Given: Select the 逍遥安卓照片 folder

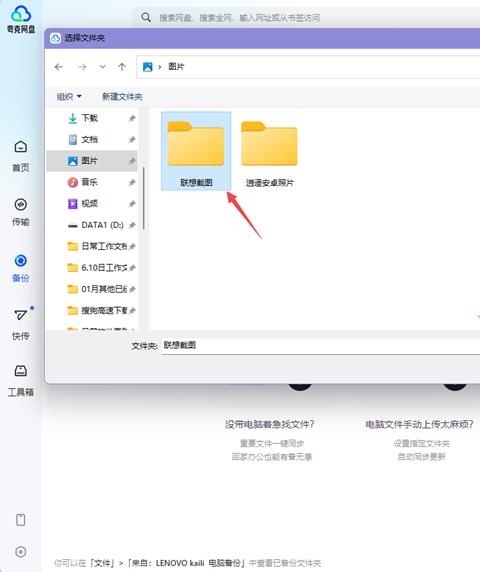Looking at the screenshot, I should 269,153.
